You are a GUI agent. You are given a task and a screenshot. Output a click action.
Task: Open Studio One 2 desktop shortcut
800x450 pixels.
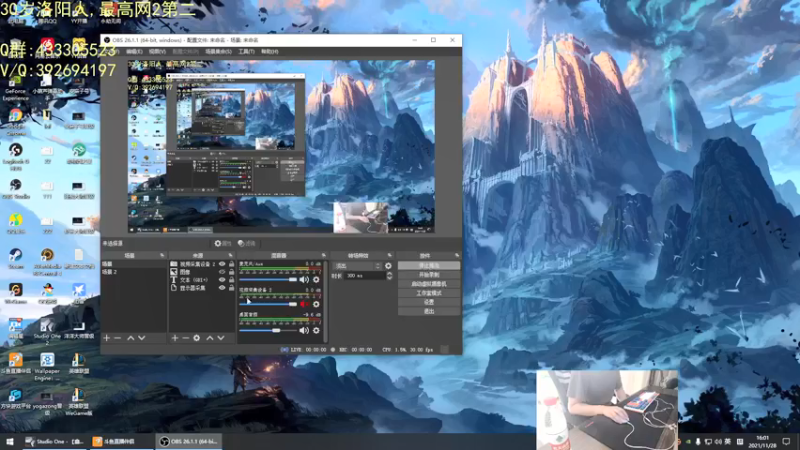coord(47,332)
